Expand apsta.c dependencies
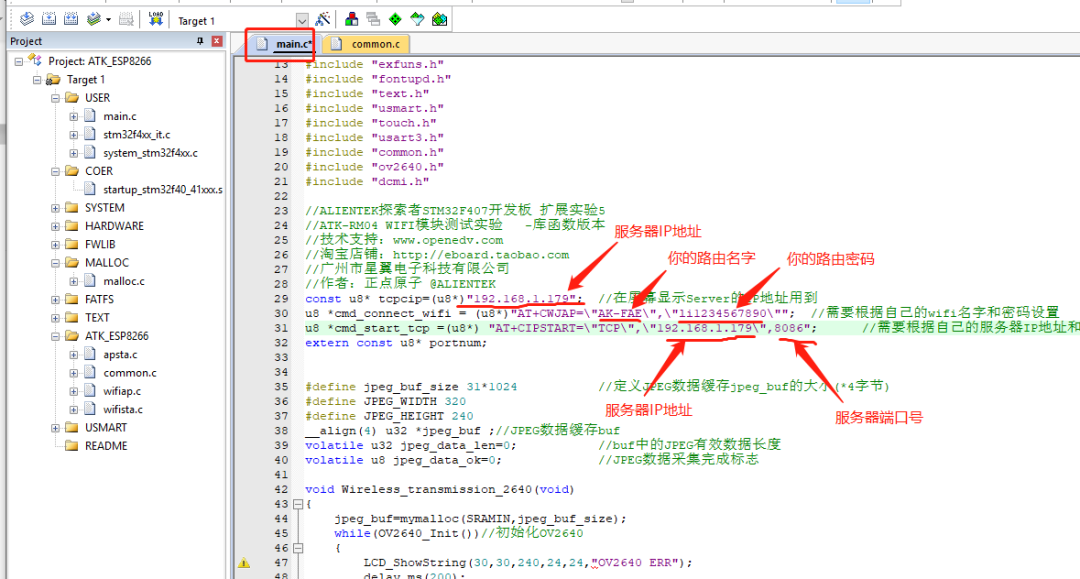The width and height of the screenshot is (1080, 579). click(x=74, y=355)
